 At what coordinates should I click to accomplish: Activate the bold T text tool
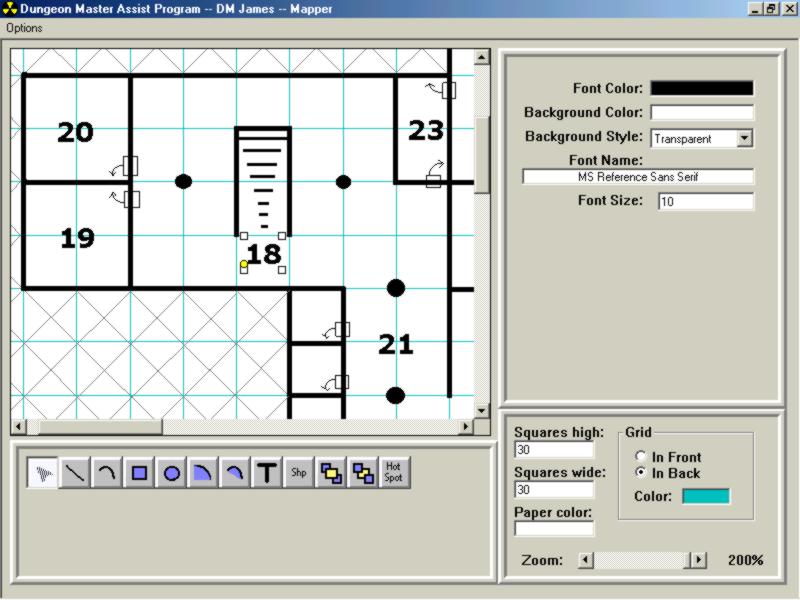266,473
